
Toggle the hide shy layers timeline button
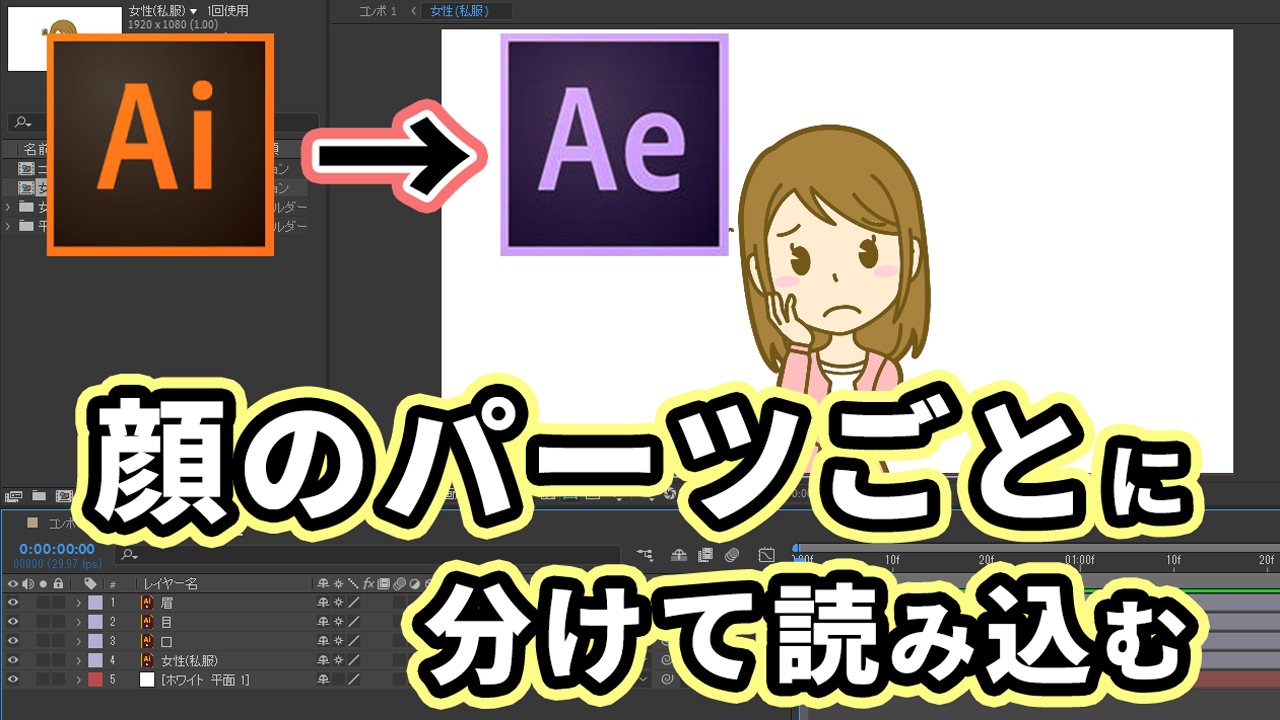[679, 555]
